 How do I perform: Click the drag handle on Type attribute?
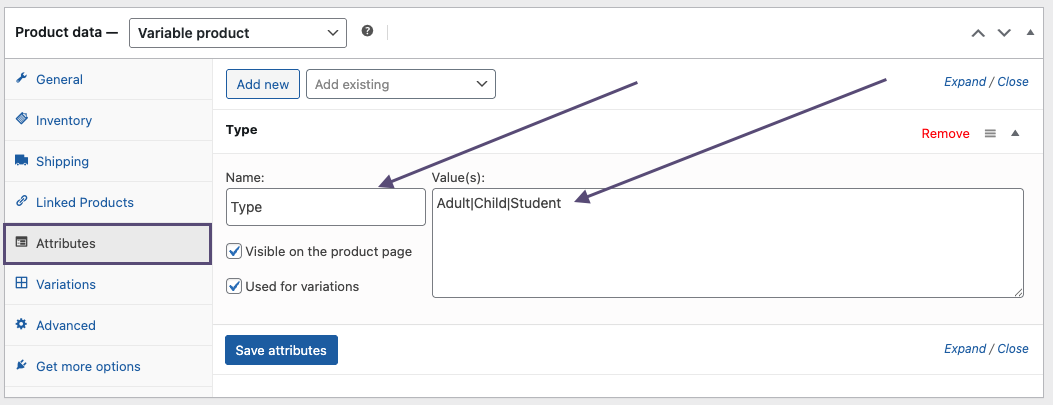coord(990,133)
